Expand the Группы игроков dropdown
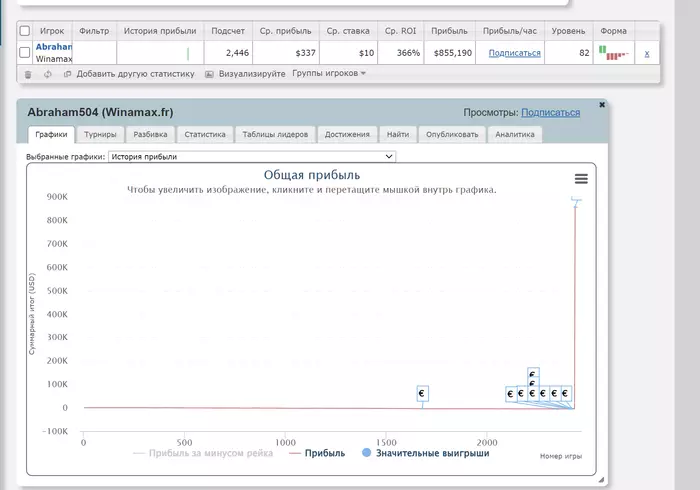This screenshot has width=700, height=490. 329,73
